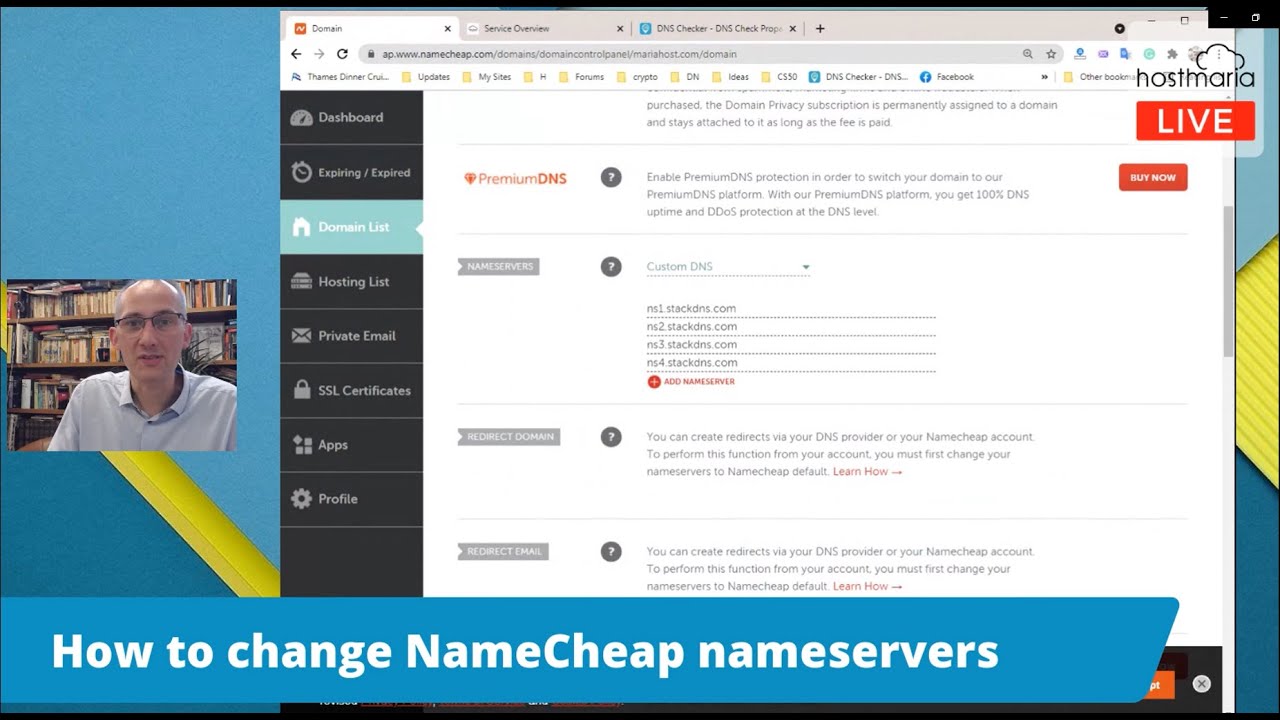Open the Thames Dinner Cruise bookmark
The width and height of the screenshot is (1280, 720).
340,77
